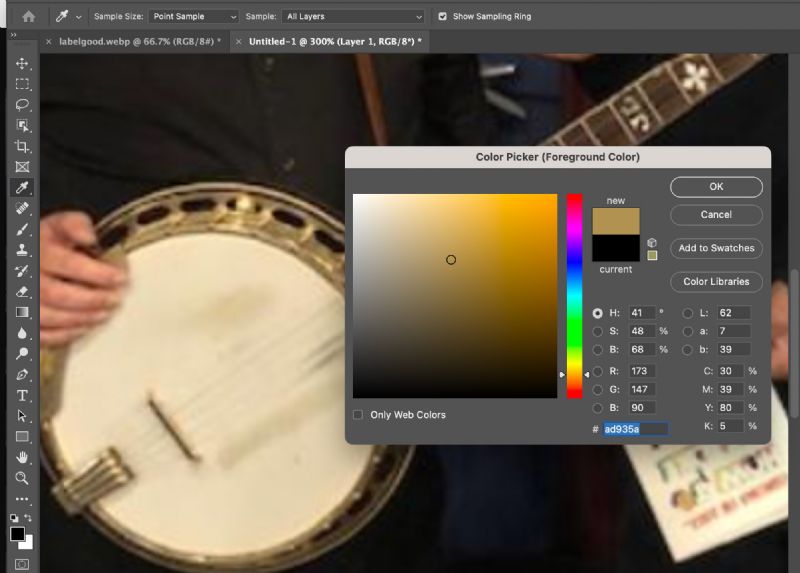Screen dimensions: 800x573
Task: Select the Object Selection tool
Action: point(22,126)
